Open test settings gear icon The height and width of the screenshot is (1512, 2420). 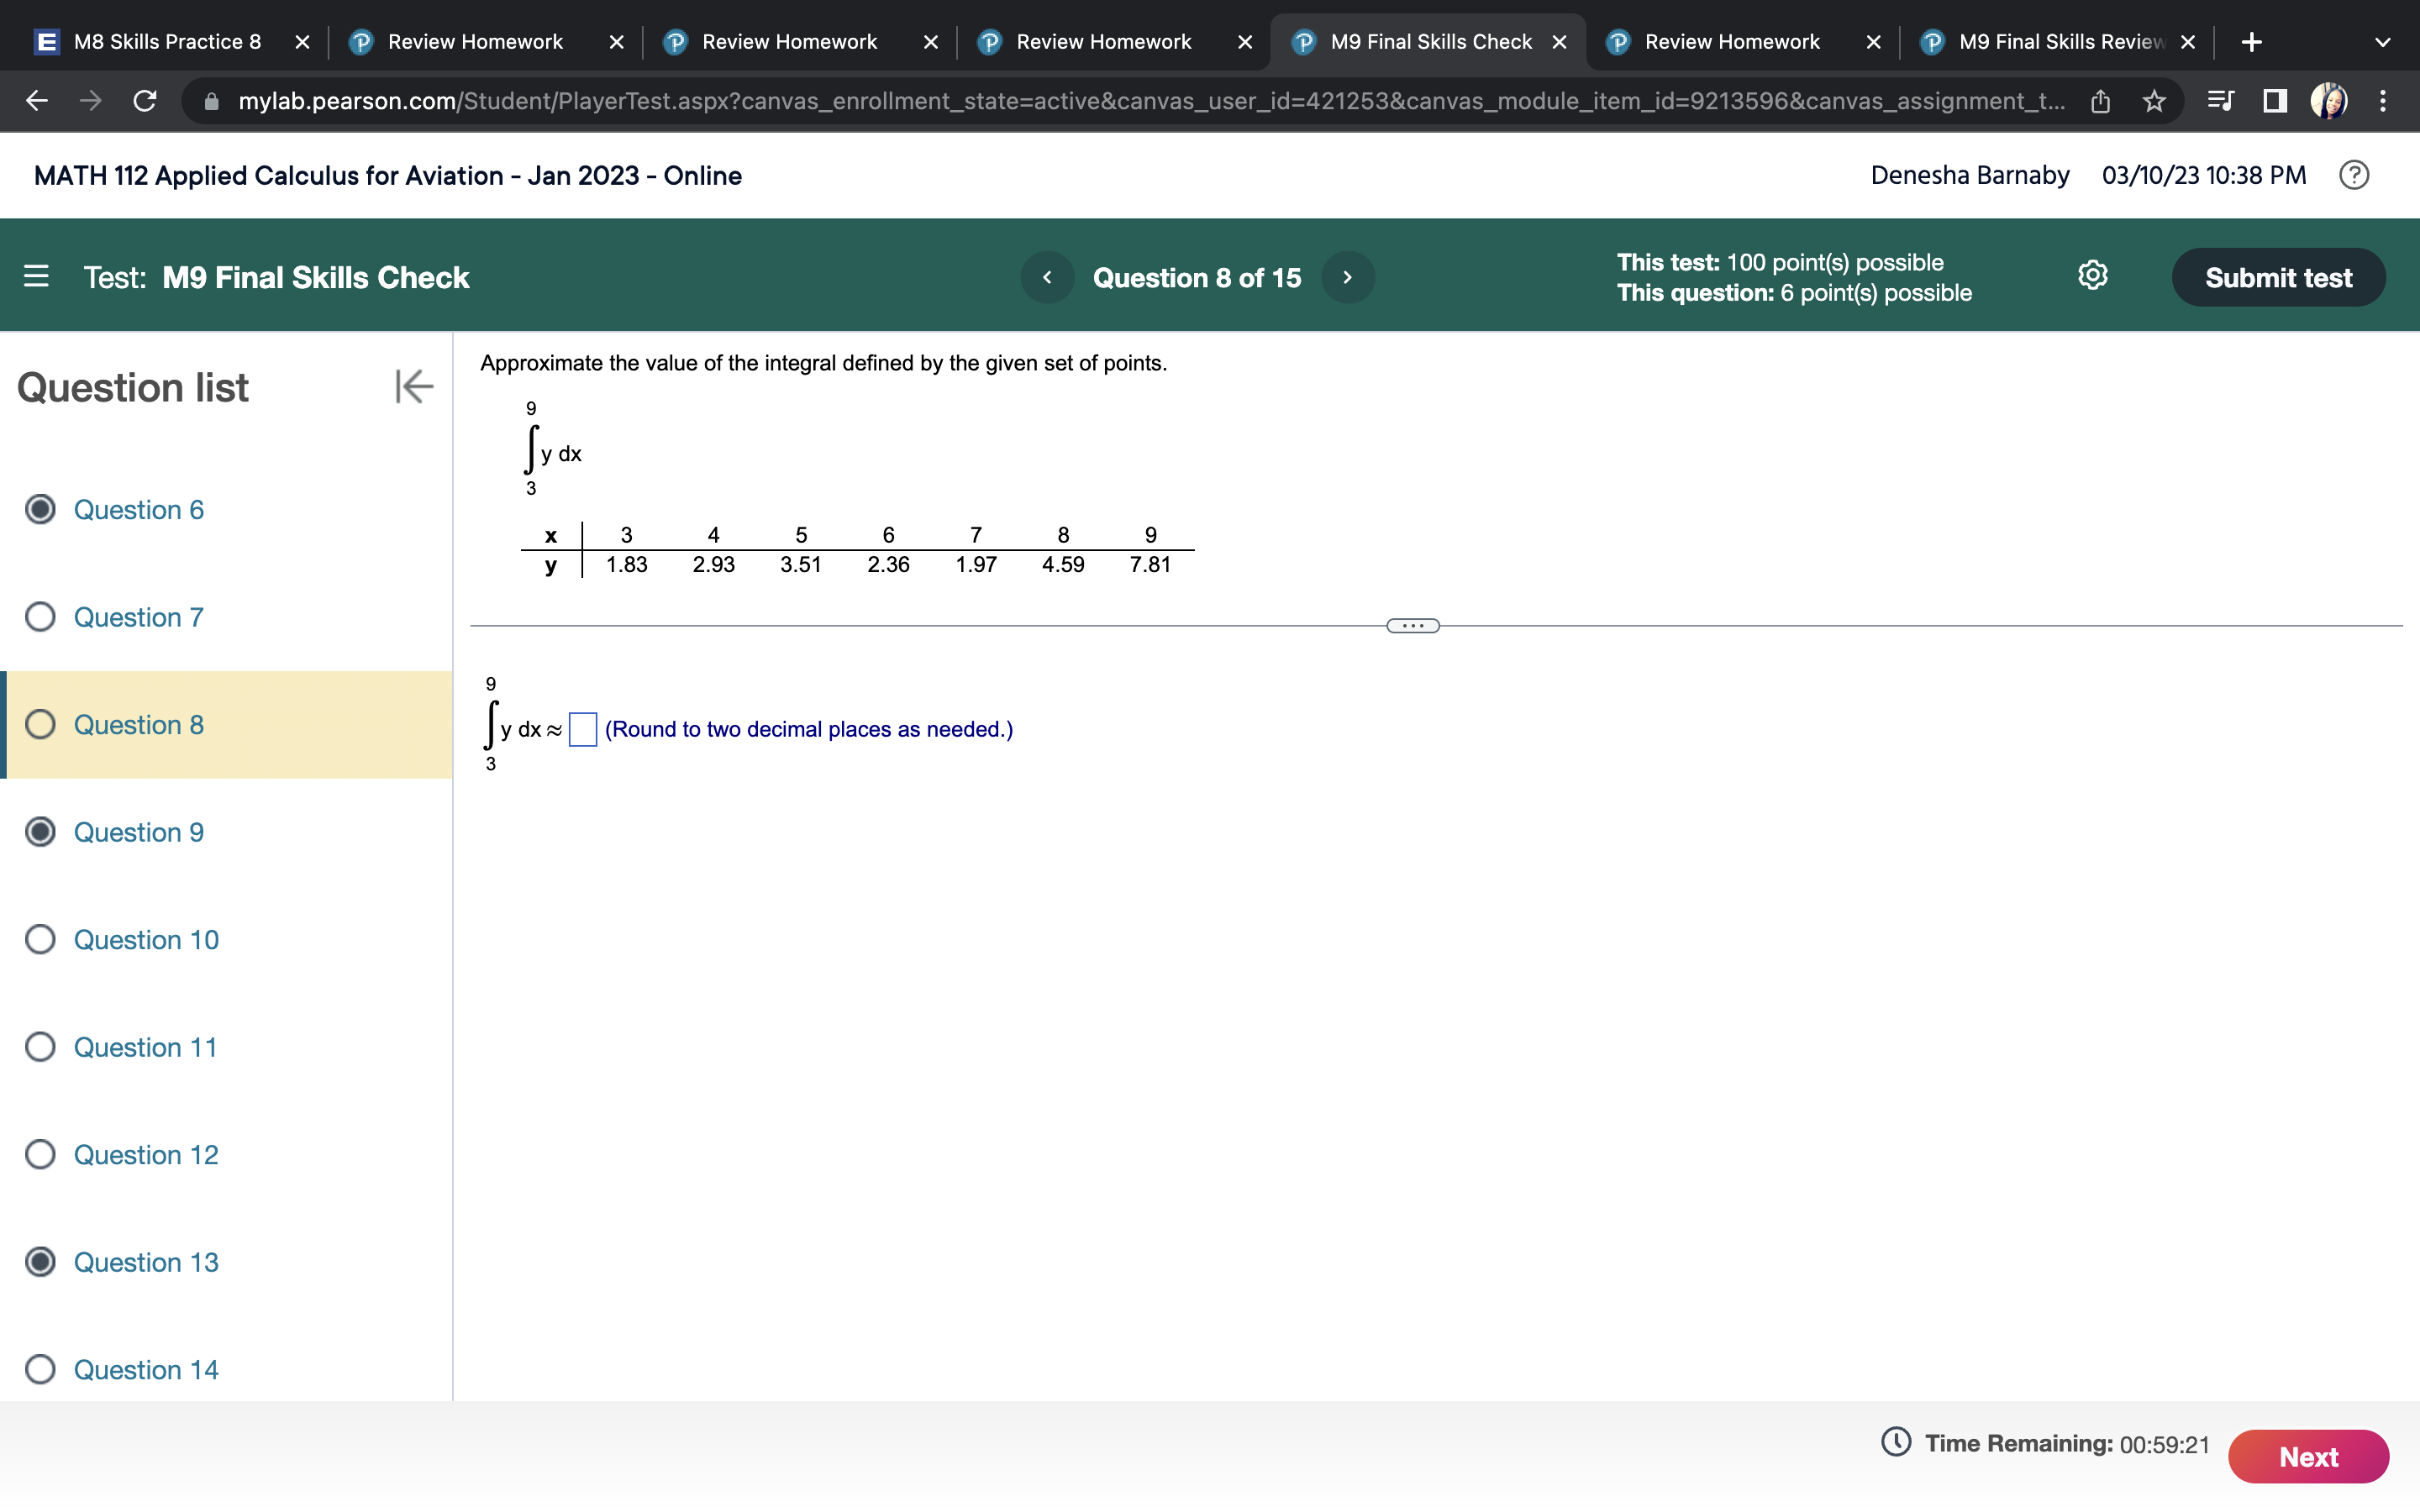[x=2092, y=275]
